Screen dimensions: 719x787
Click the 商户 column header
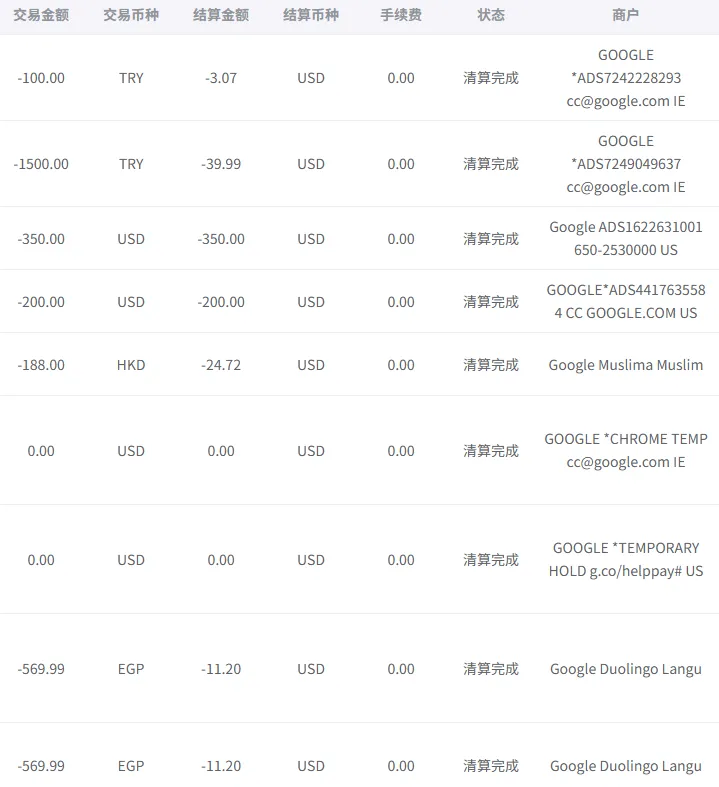tap(625, 15)
